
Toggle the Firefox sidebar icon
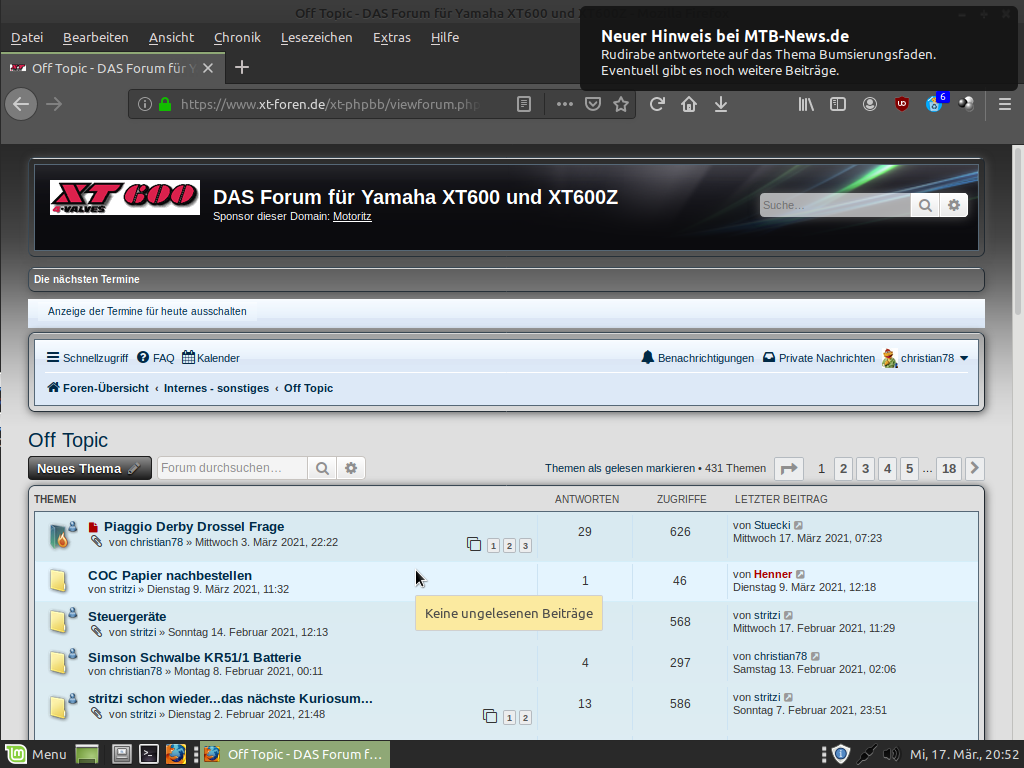tap(838, 104)
